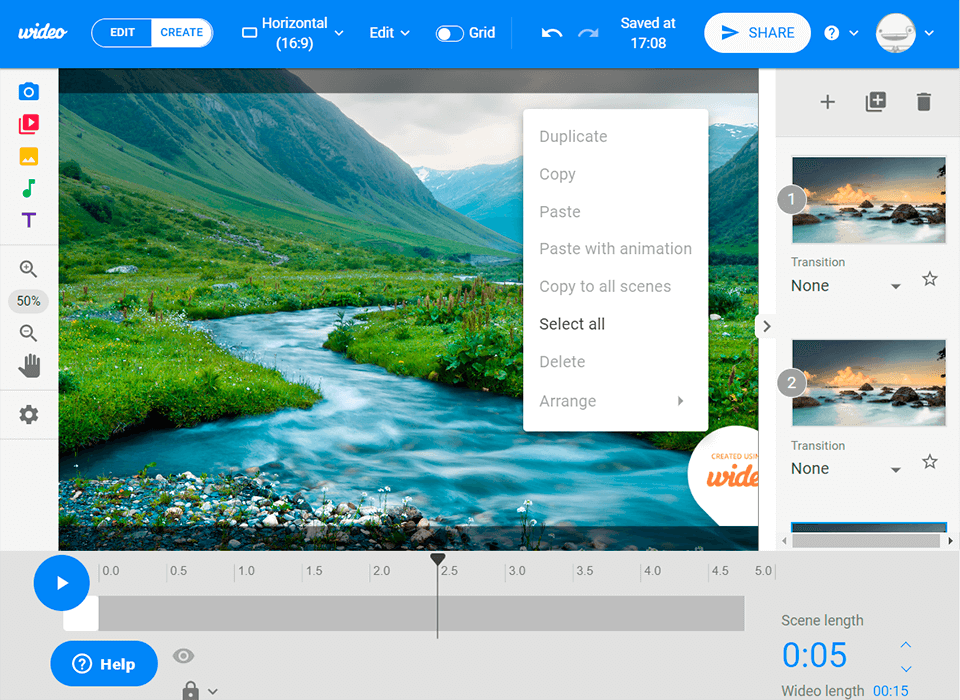Click the SHARE button
The image size is (960, 700).
coord(757,32)
